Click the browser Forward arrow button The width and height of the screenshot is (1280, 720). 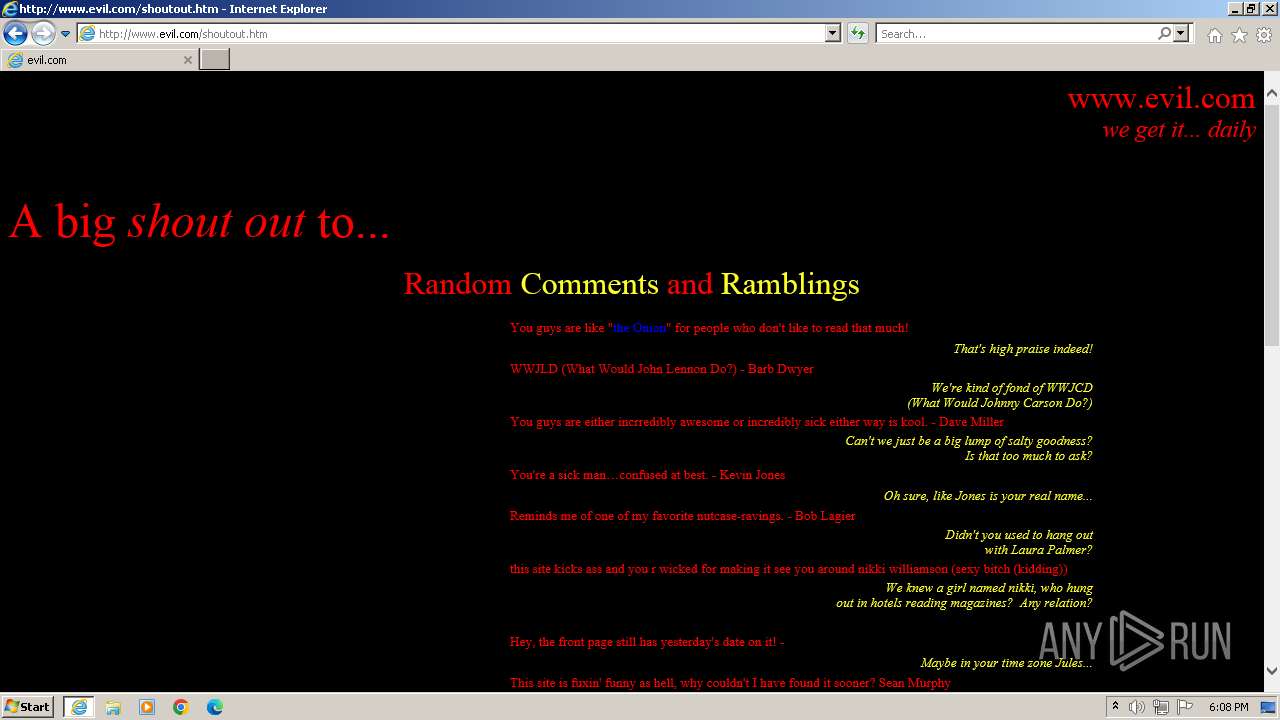(43, 34)
